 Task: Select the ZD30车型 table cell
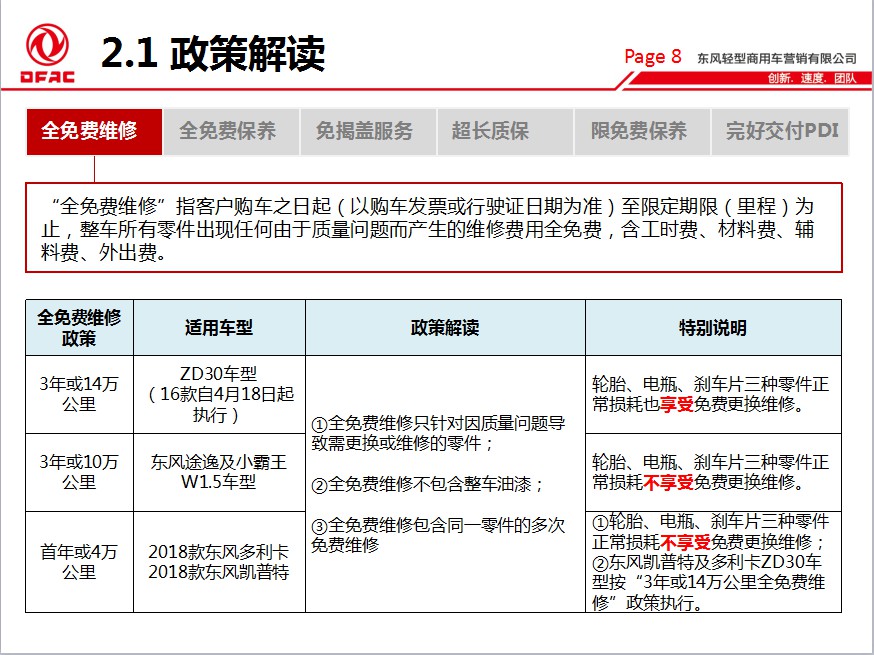217,391
